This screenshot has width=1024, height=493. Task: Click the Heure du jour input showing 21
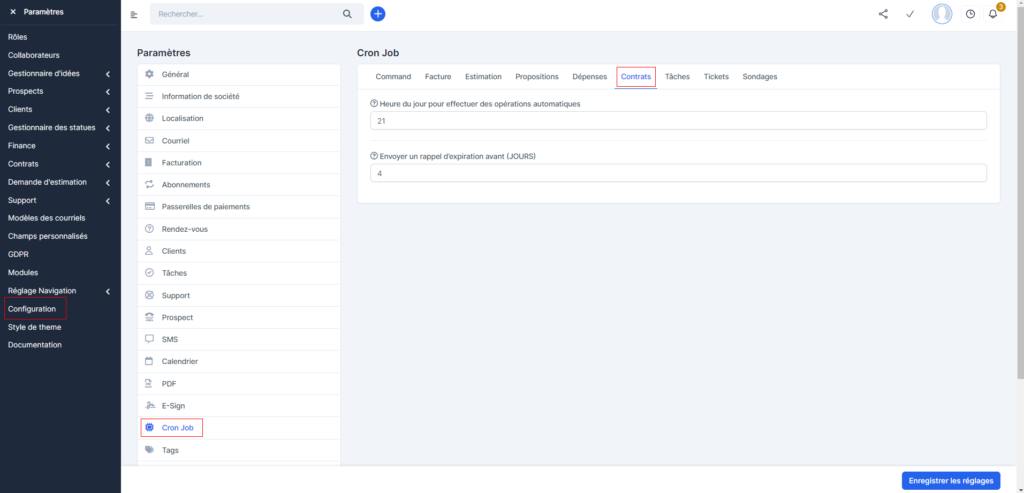pos(678,121)
